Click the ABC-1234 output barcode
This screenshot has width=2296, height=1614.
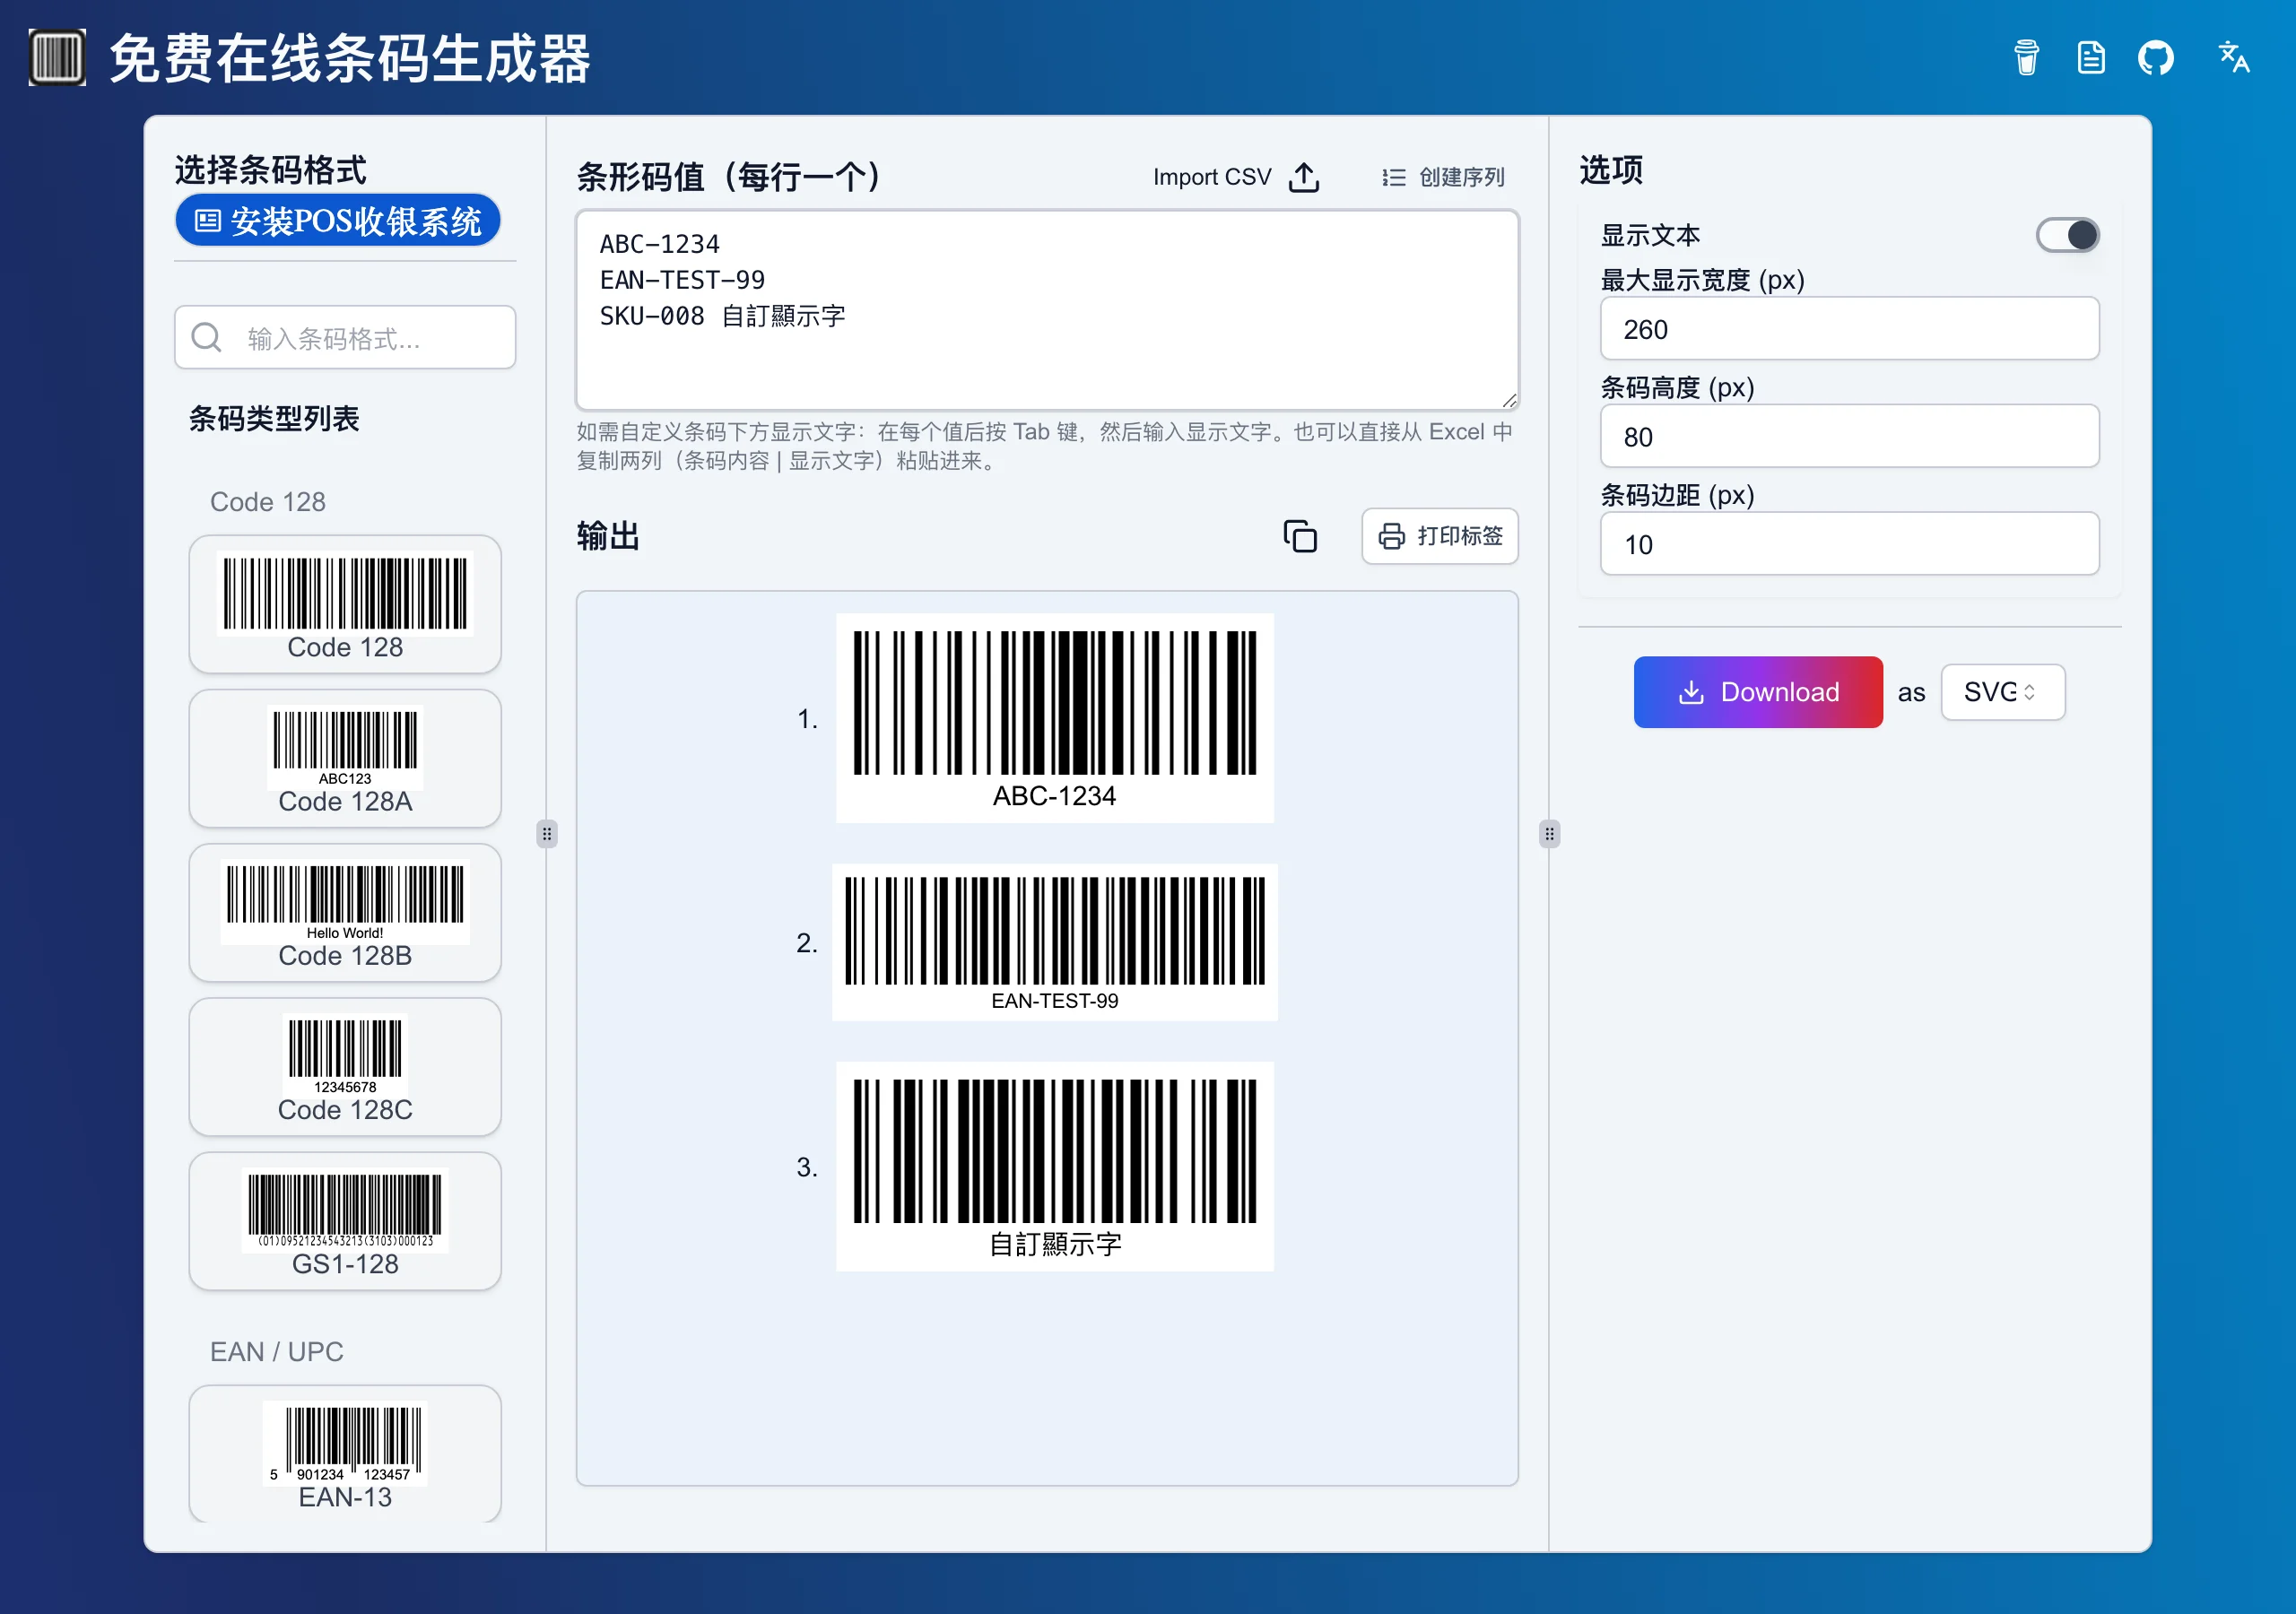[x=1054, y=718]
